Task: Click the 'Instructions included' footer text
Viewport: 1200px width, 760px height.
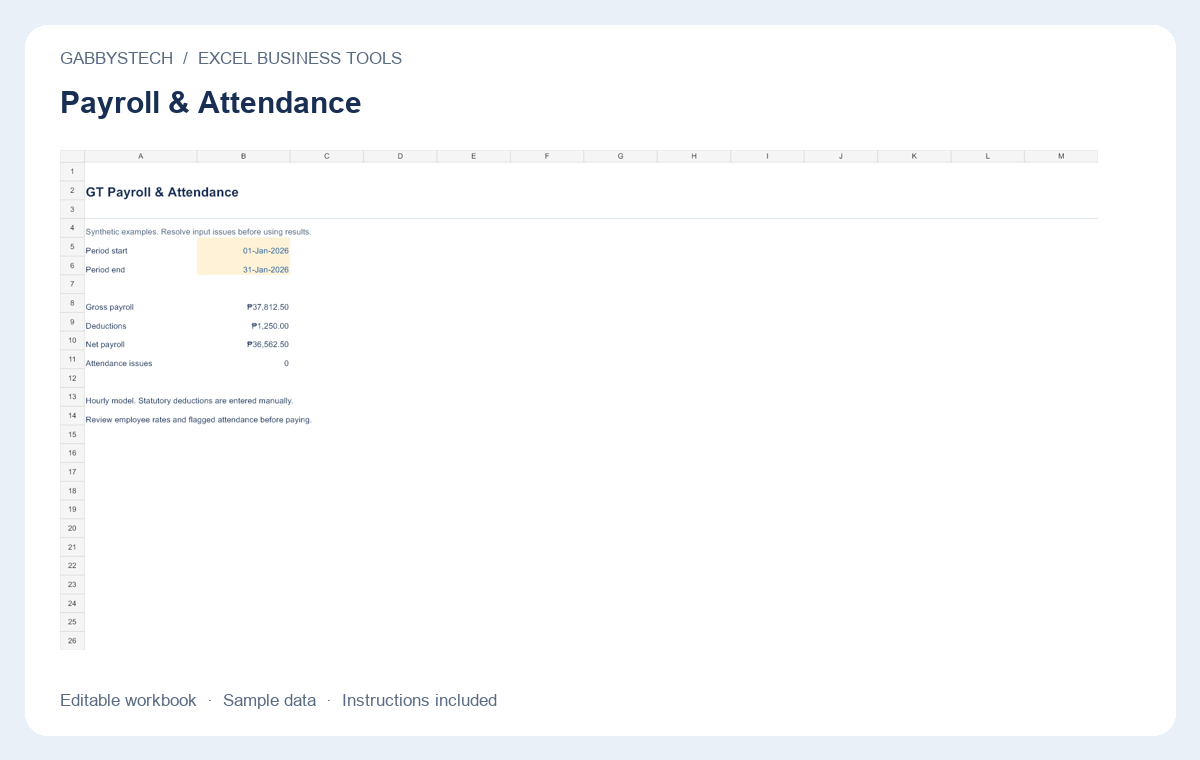Action: click(419, 700)
